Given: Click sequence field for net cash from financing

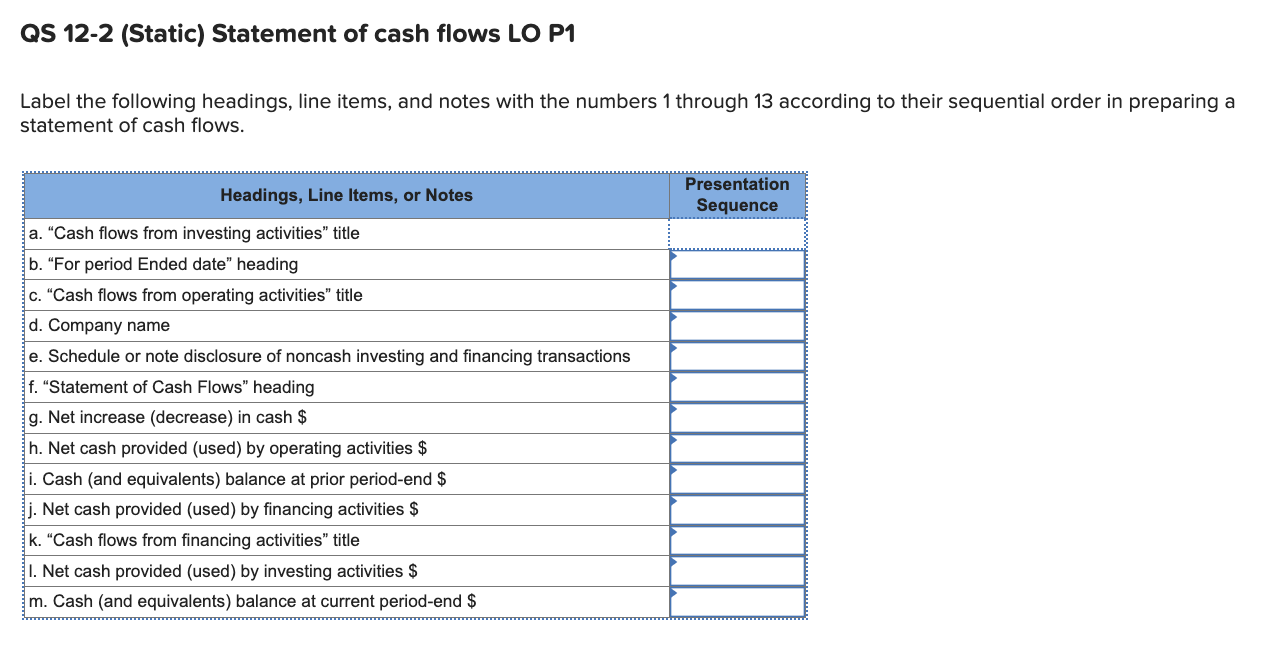Looking at the screenshot, I should tap(737, 509).
